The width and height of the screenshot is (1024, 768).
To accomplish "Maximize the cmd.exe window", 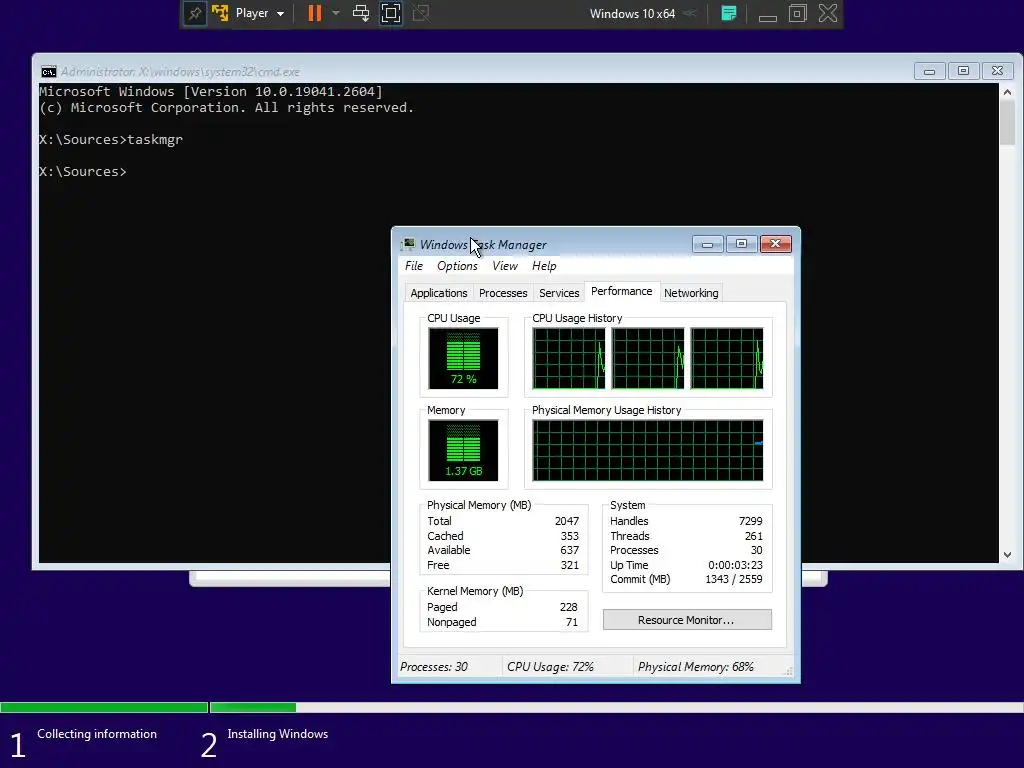I will [x=963, y=71].
